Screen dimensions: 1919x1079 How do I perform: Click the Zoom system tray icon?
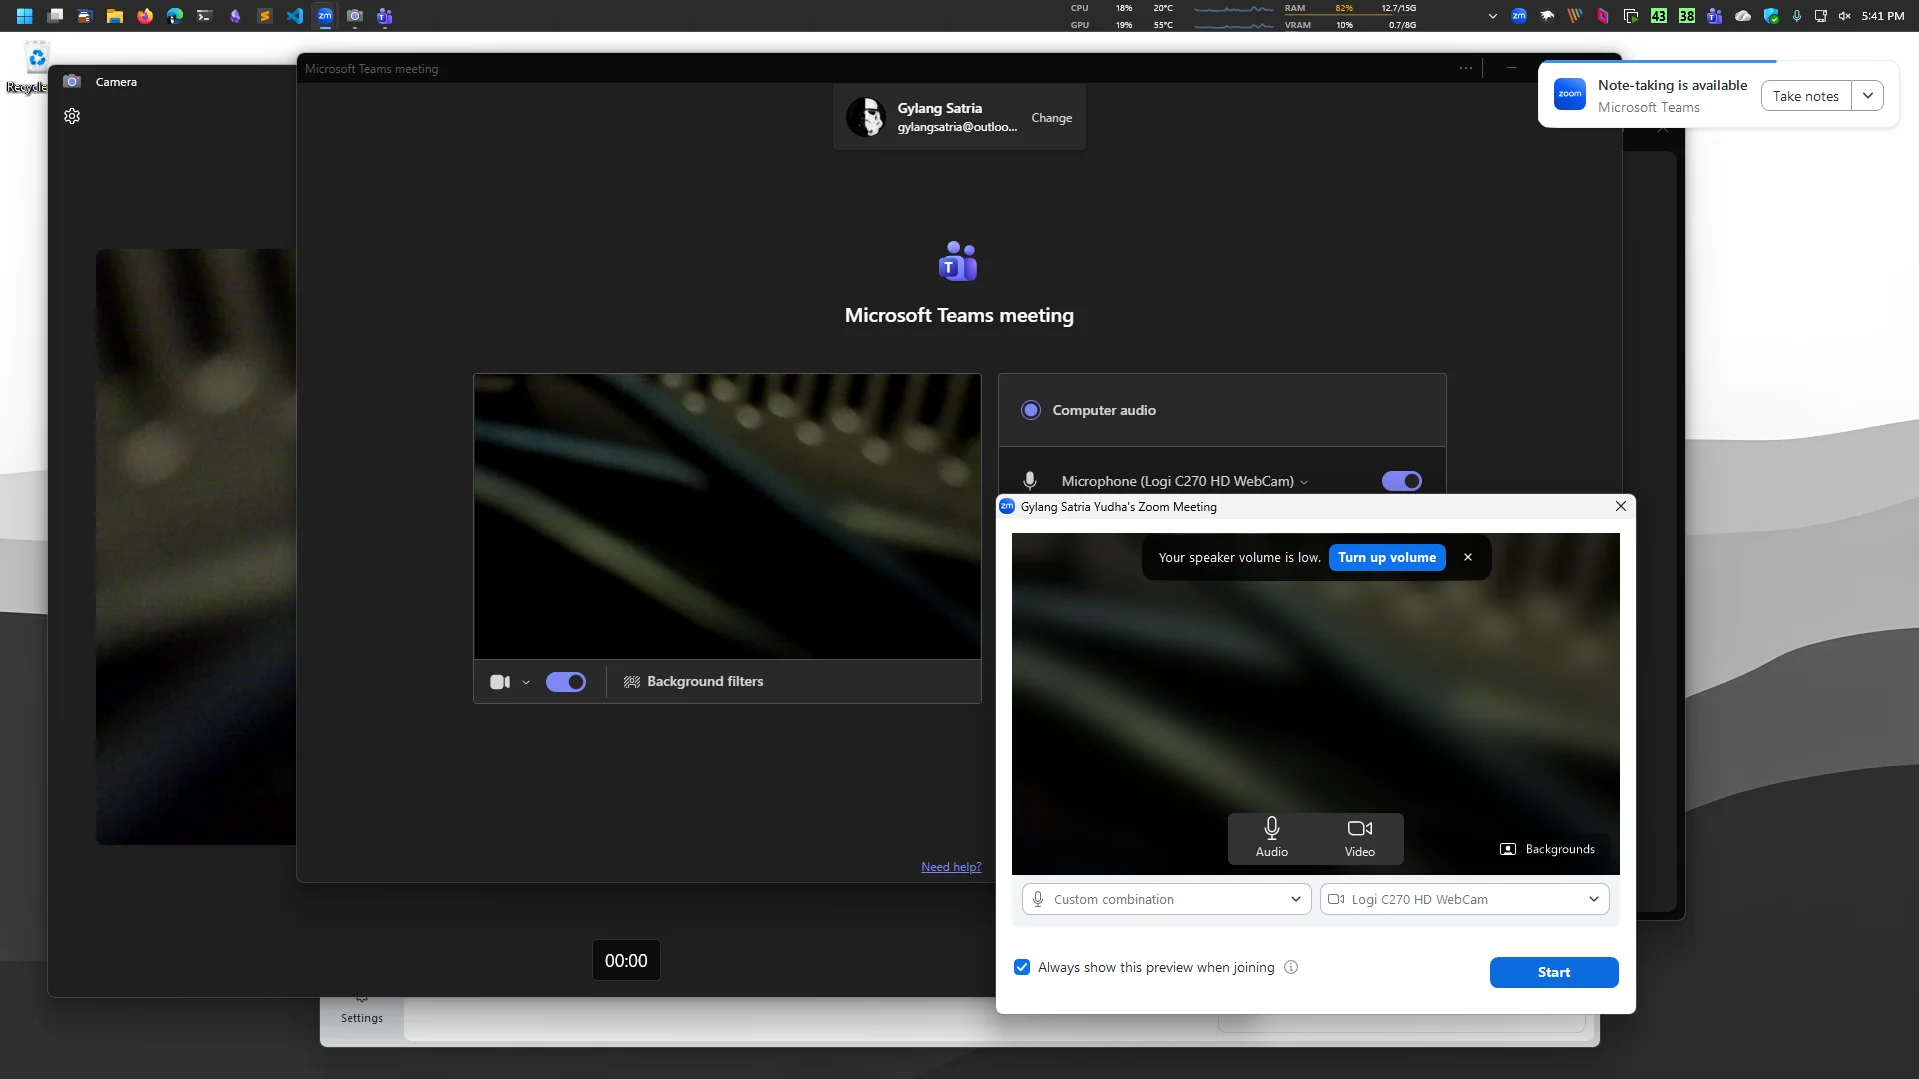(1519, 16)
